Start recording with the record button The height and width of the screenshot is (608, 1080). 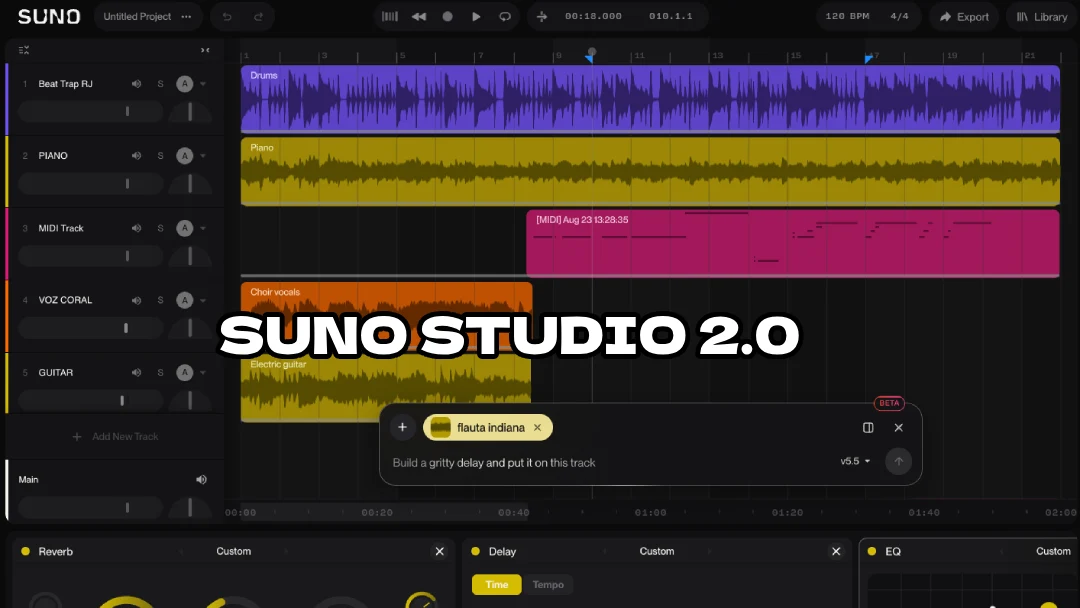(x=448, y=17)
